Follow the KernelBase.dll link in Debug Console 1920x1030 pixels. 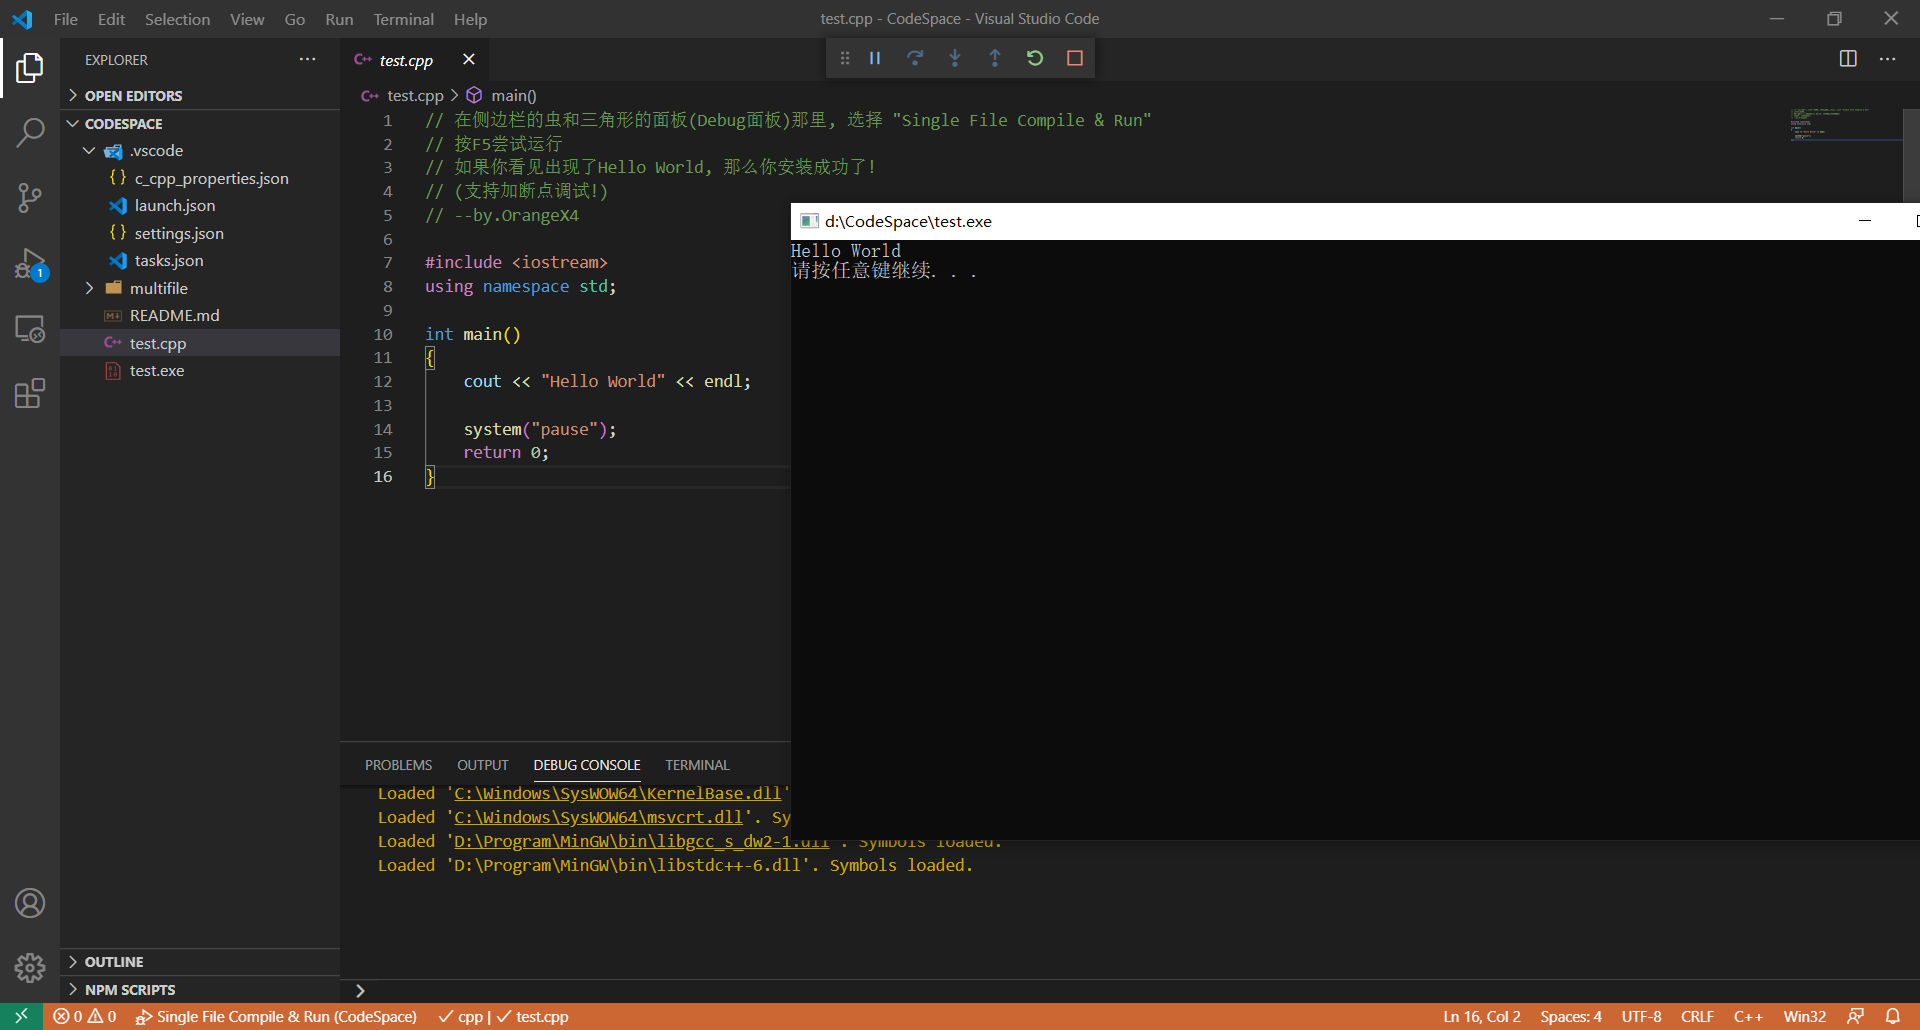click(616, 792)
